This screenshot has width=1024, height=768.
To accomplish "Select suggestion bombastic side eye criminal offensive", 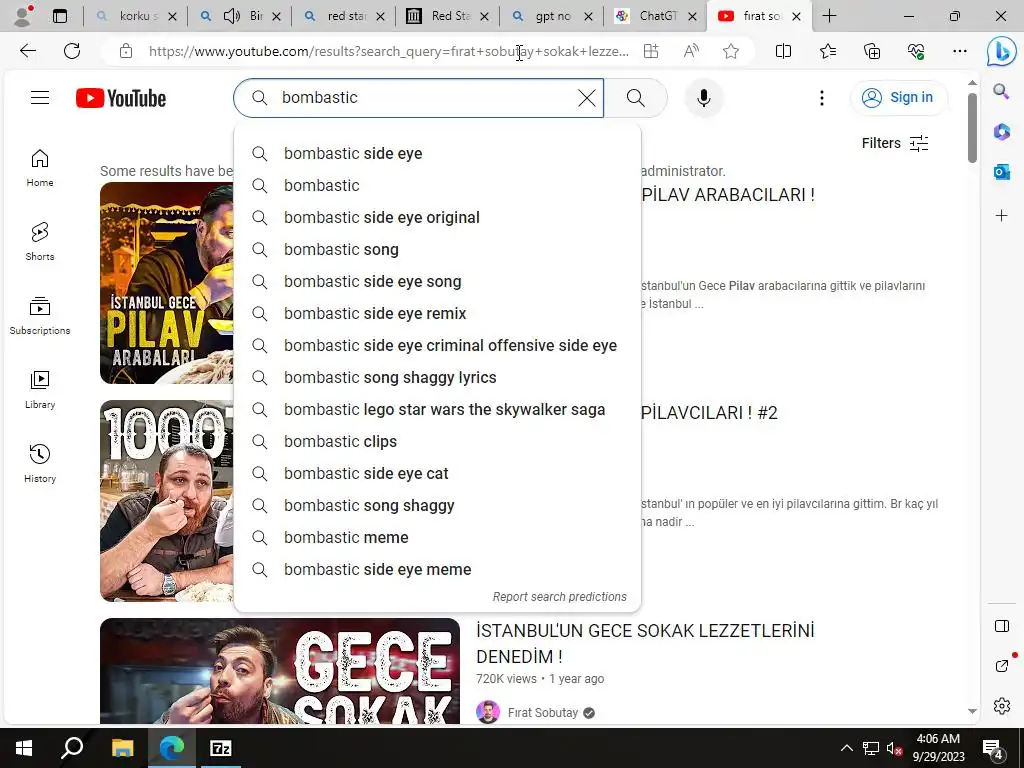I will (437, 345).
